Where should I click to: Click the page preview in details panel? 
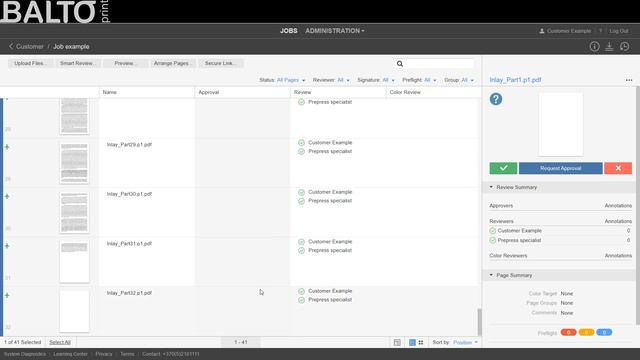point(560,124)
